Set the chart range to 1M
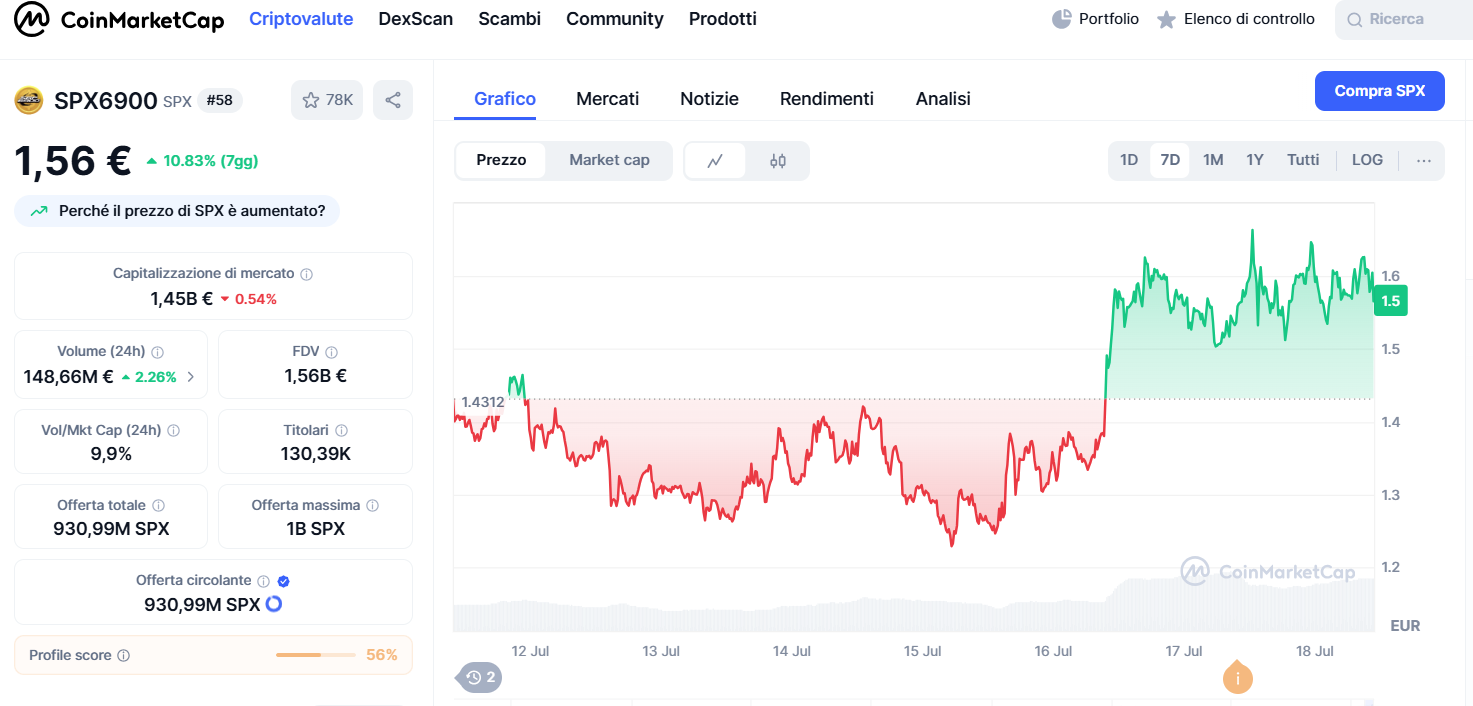Screen dimensions: 1473x706 [x=1213, y=160]
